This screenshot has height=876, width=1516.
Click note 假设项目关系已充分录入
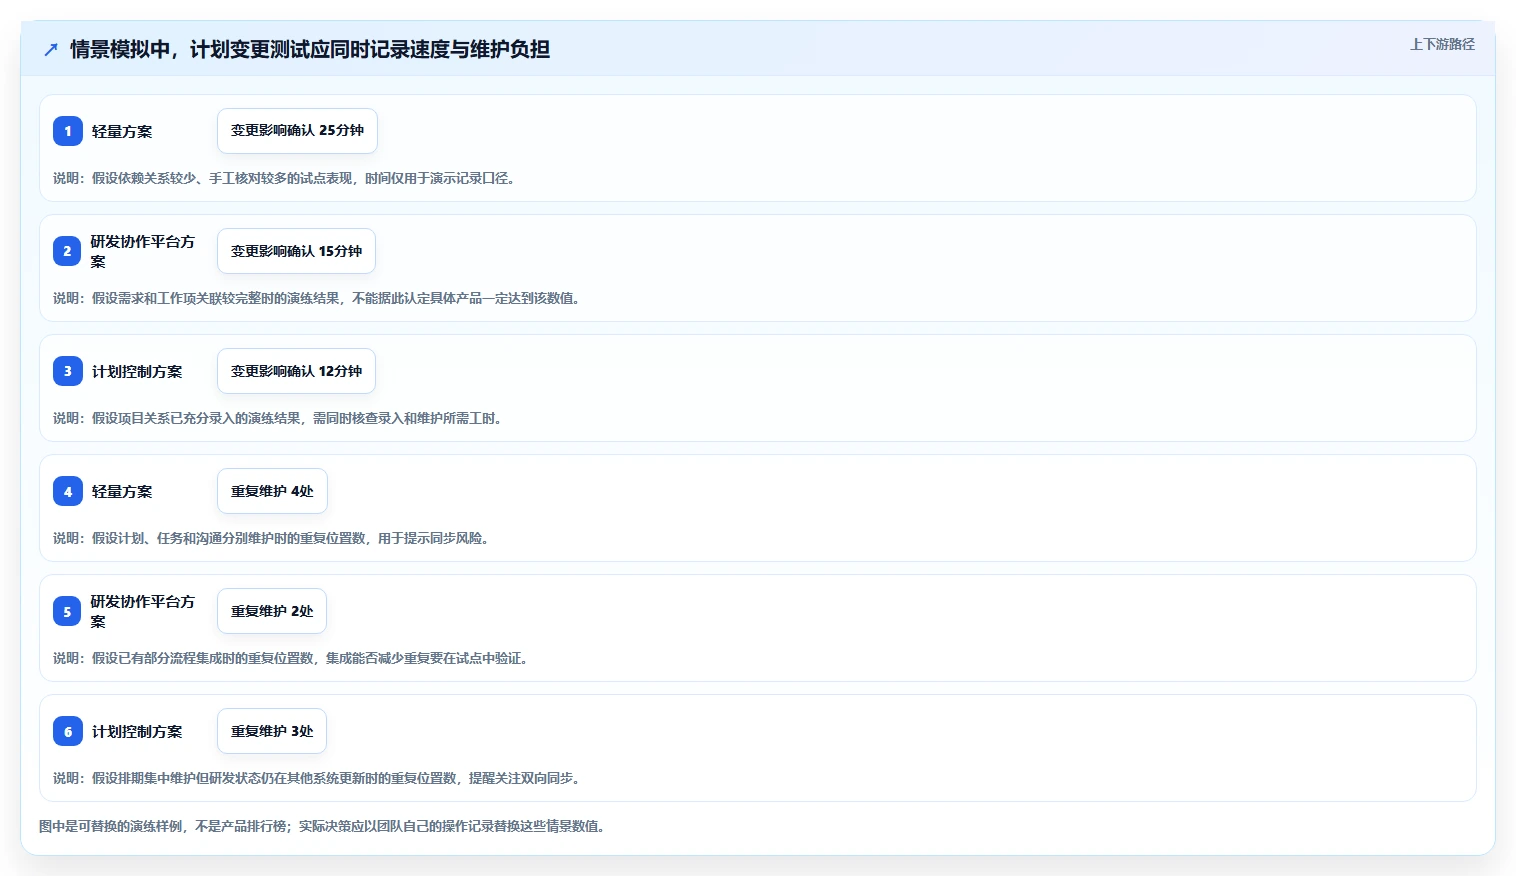[x=279, y=418]
